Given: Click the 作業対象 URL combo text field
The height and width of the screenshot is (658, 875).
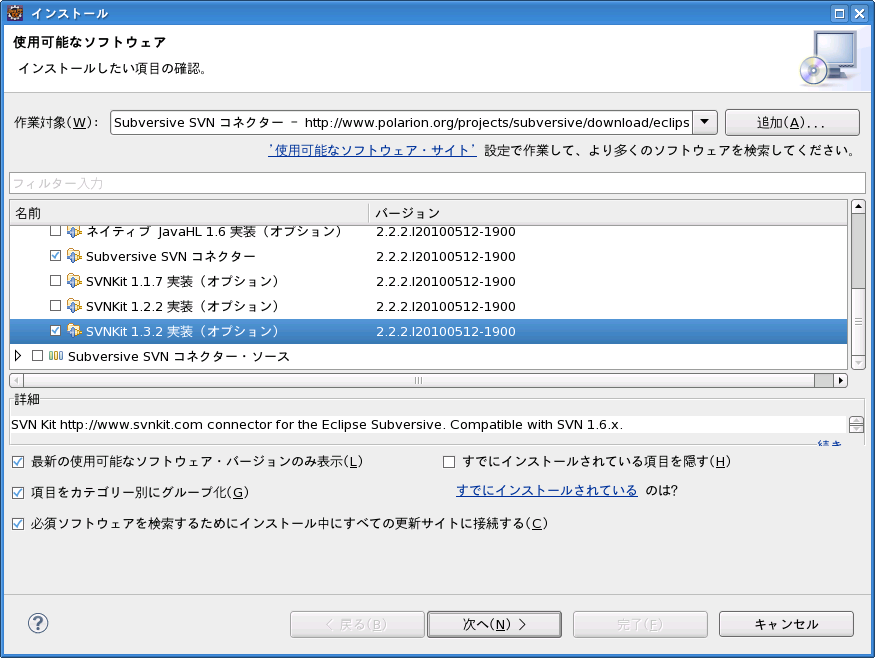Looking at the screenshot, I should [401, 122].
